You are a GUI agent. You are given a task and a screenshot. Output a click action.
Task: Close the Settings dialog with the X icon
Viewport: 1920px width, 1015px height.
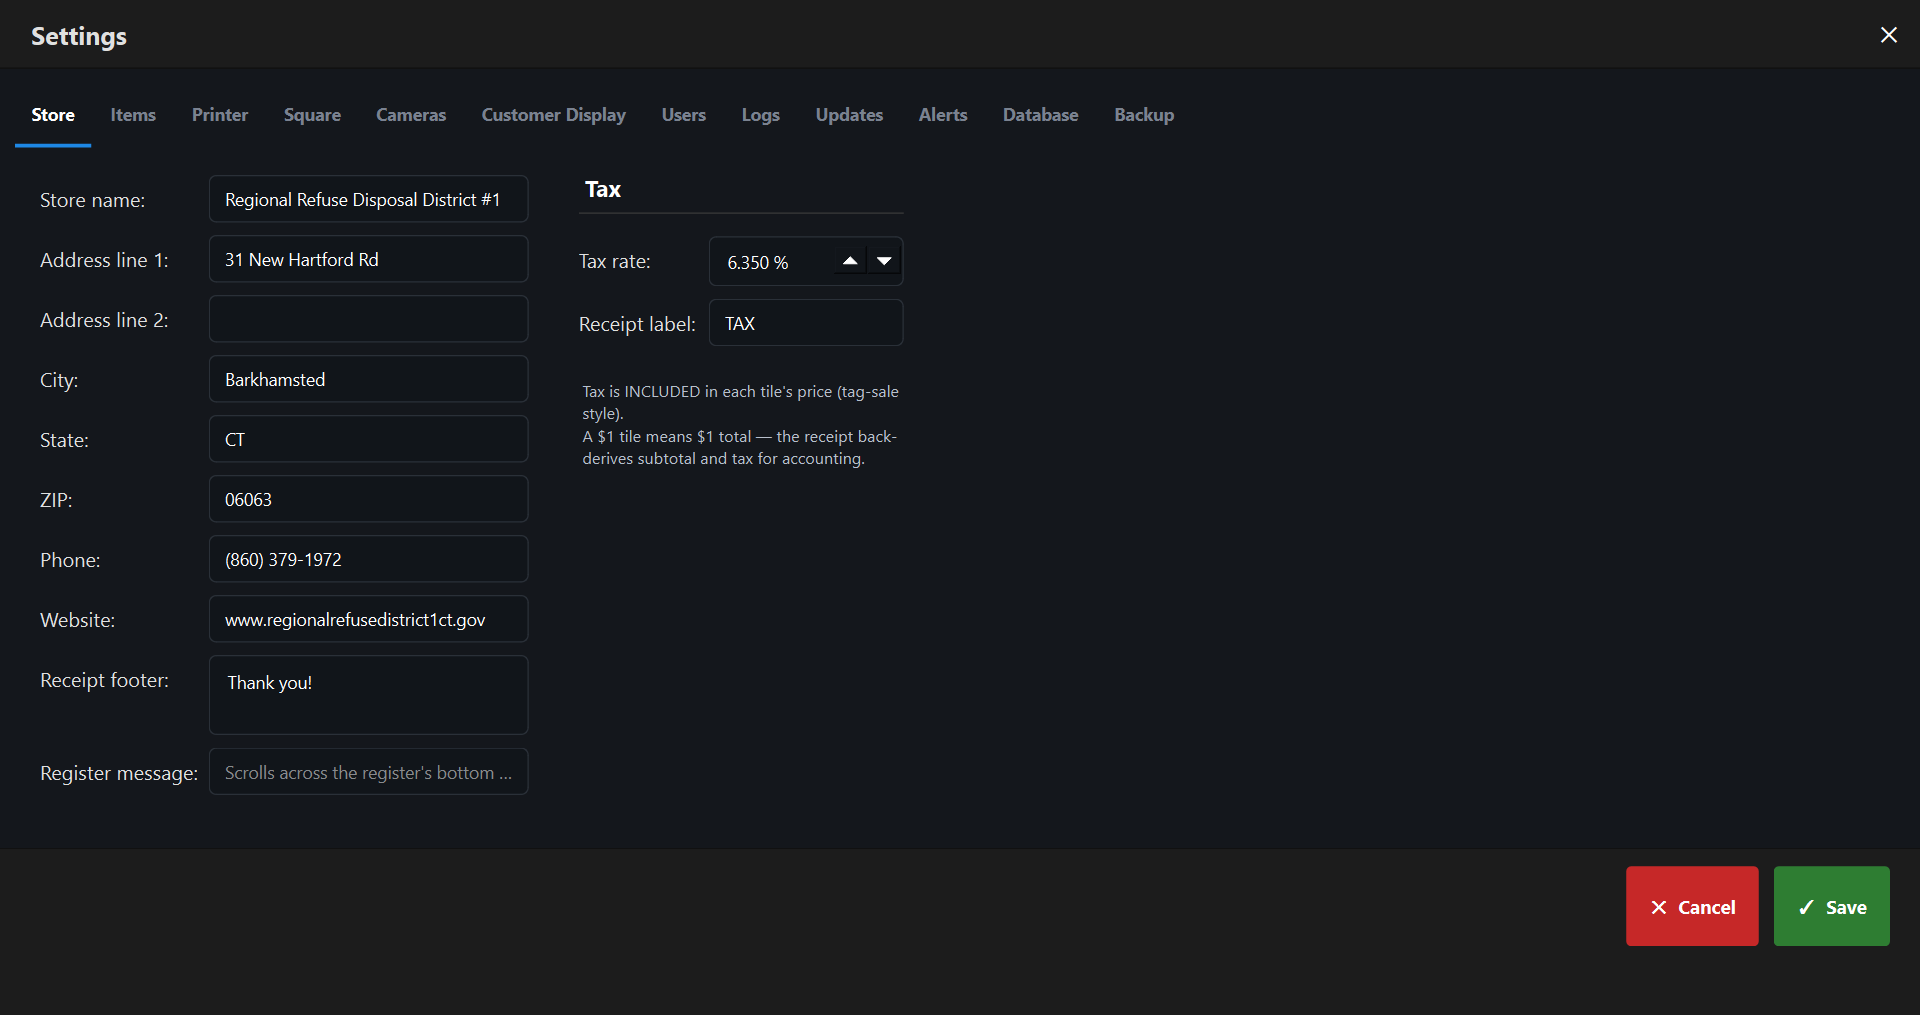coord(1888,35)
